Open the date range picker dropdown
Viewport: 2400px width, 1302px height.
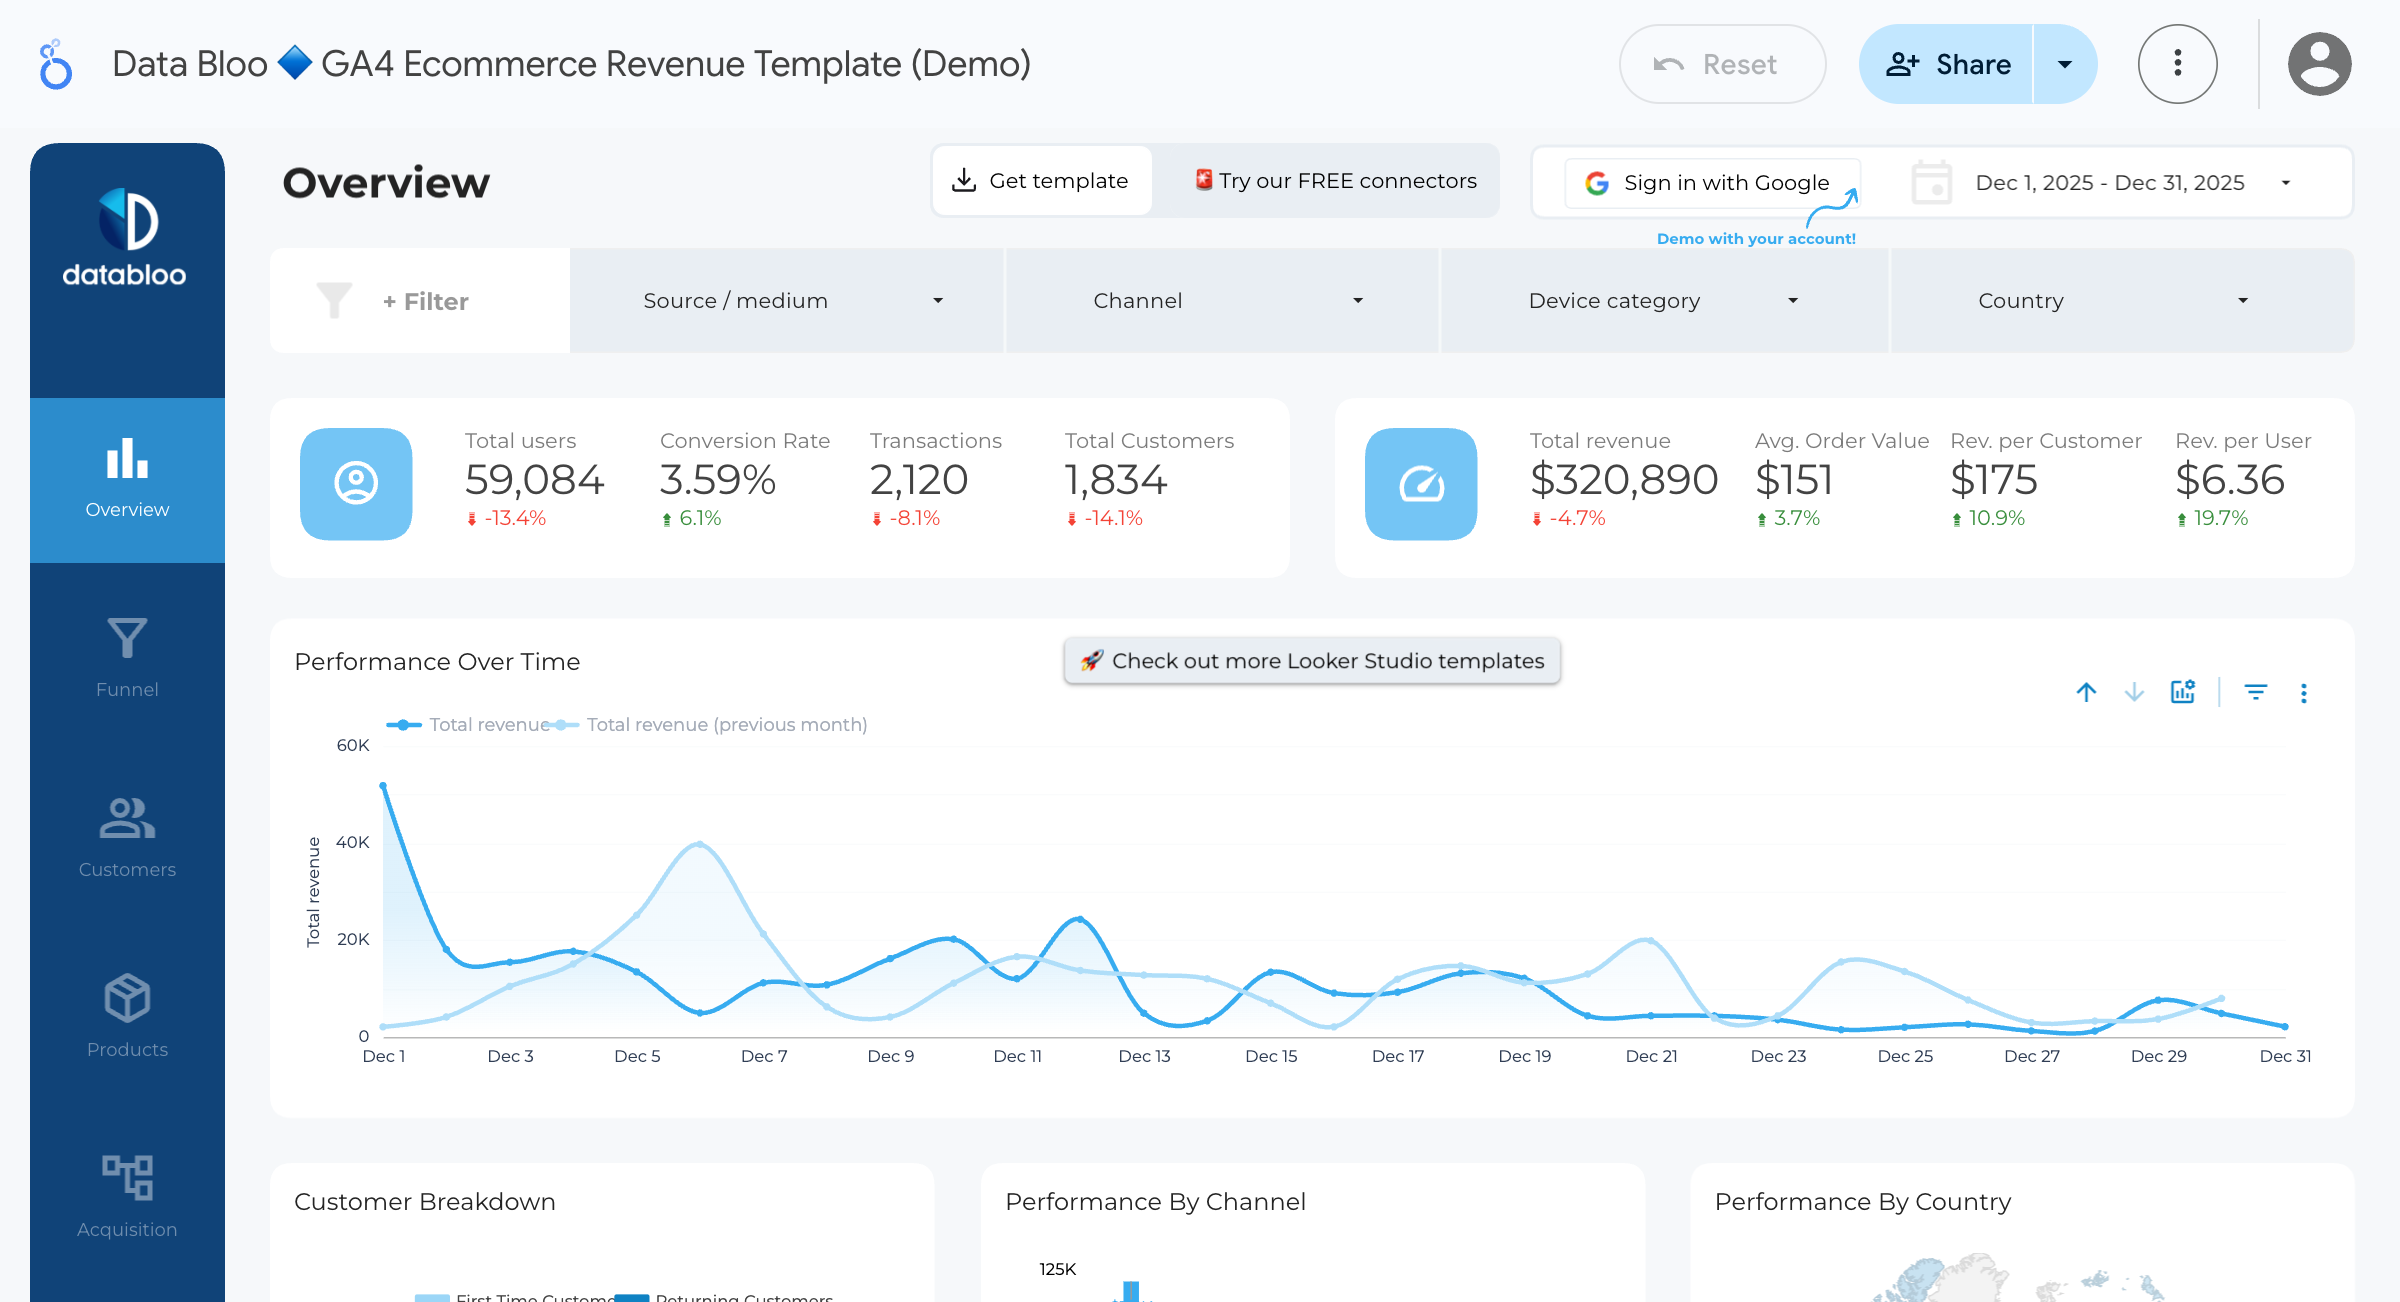tap(2285, 182)
